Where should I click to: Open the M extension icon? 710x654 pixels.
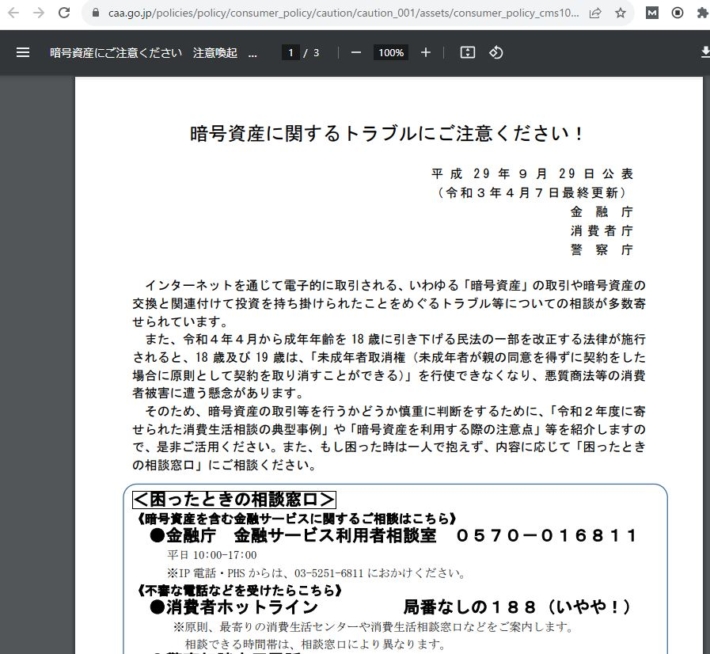tap(652, 13)
